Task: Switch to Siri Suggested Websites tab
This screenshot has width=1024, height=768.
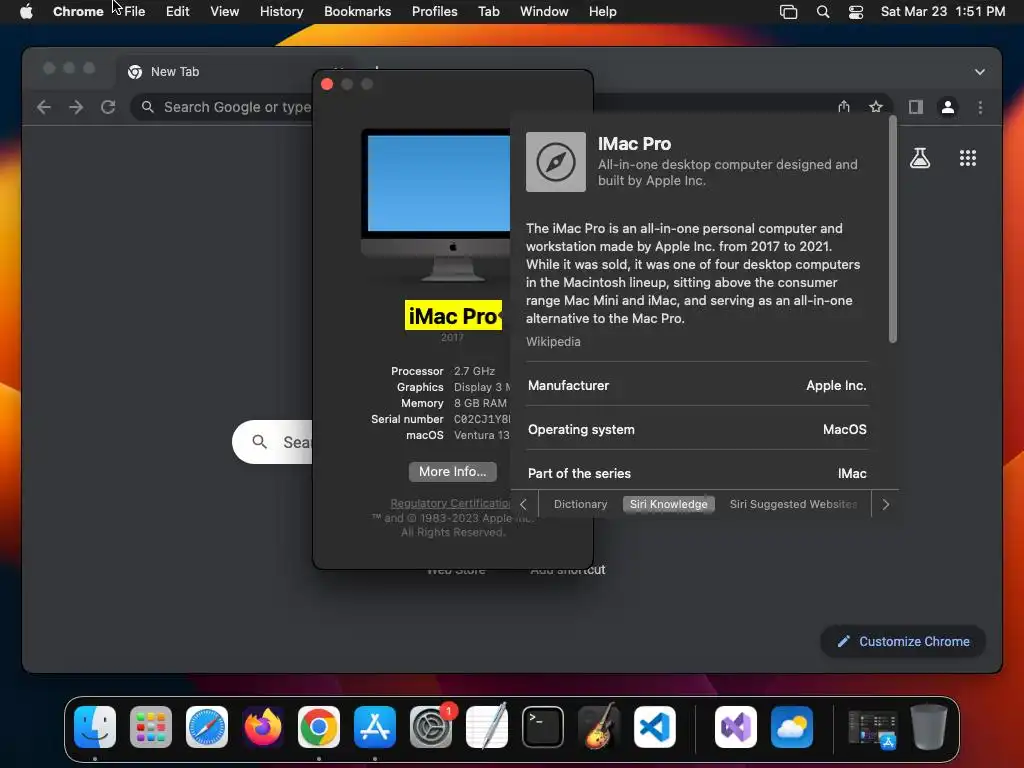Action: coord(793,504)
